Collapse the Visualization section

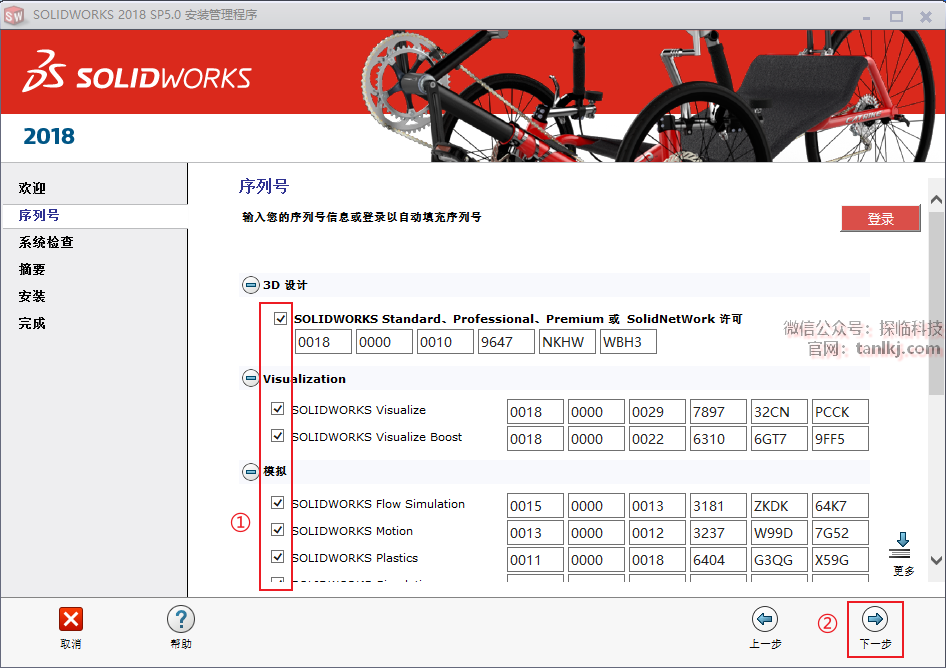pyautogui.click(x=250, y=378)
